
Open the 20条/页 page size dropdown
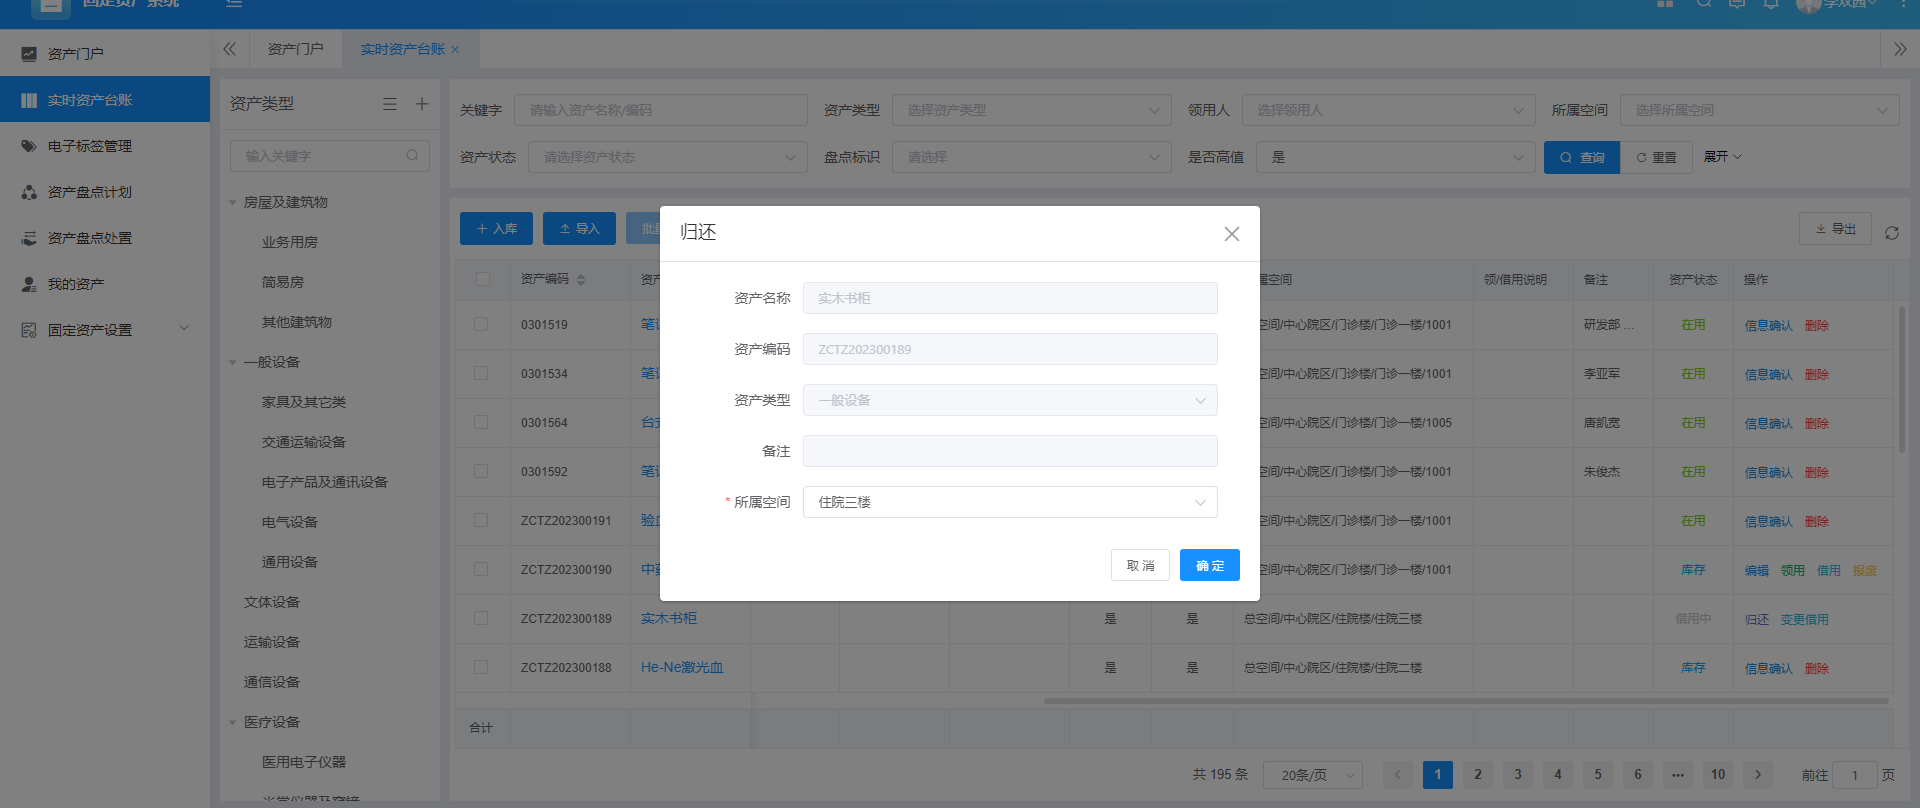pyautogui.click(x=1312, y=775)
